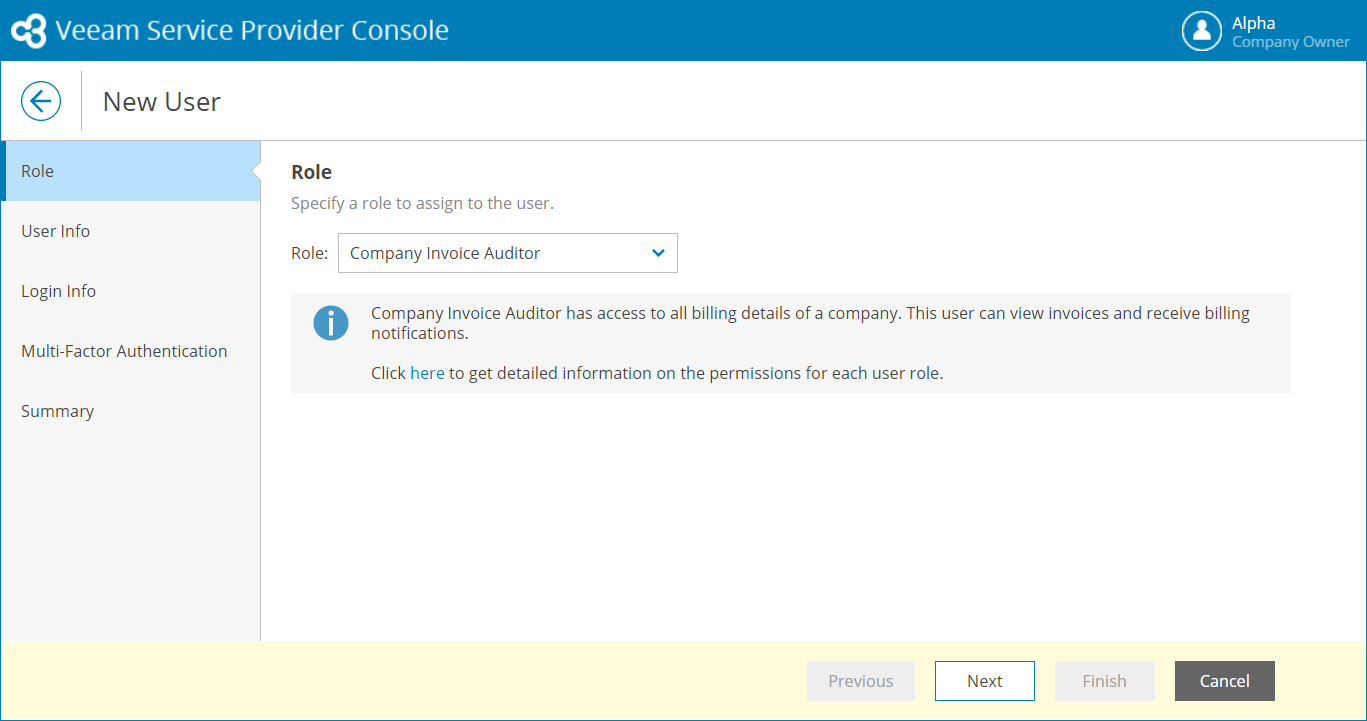Expand the Role dropdown chevron
This screenshot has width=1367, height=721.
point(658,253)
